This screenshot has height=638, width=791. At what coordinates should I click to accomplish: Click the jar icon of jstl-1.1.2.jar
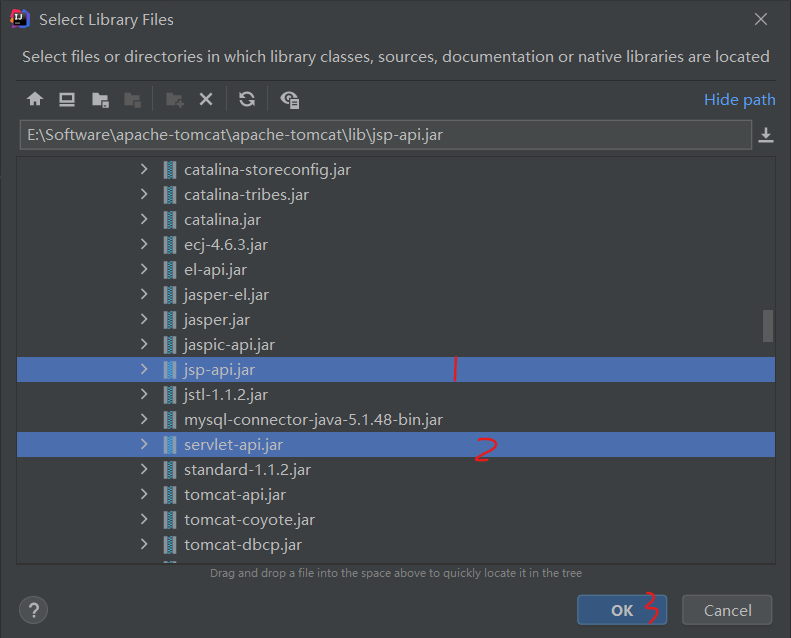click(170, 394)
